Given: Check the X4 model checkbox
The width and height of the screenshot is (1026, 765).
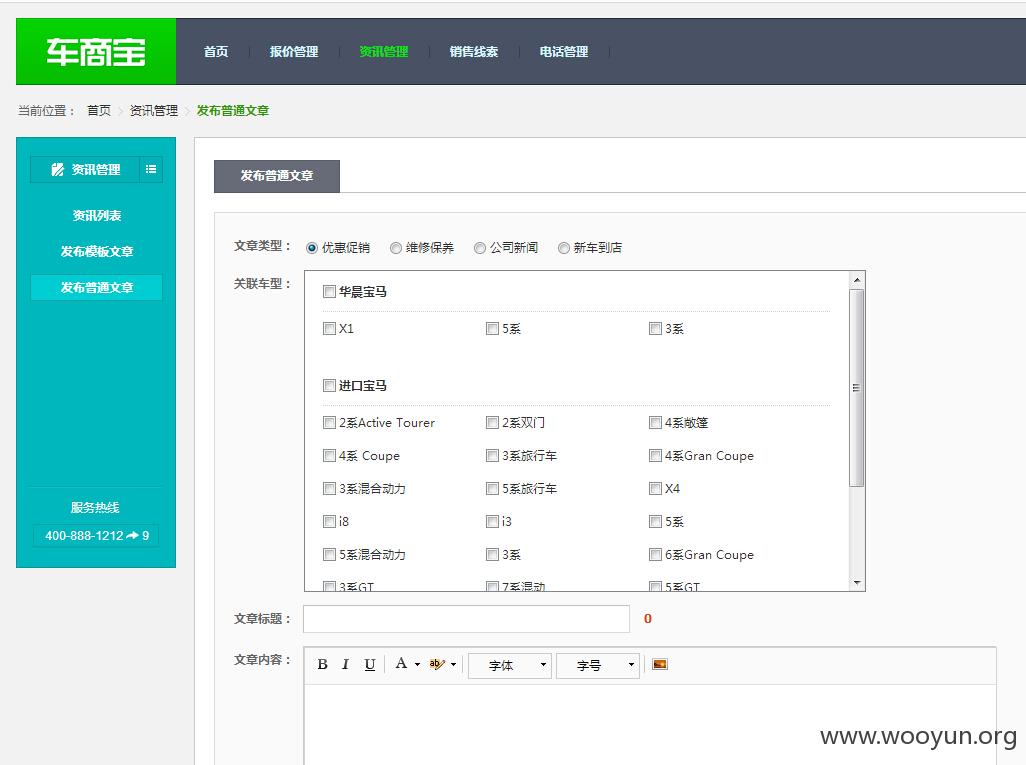Looking at the screenshot, I should (655, 488).
